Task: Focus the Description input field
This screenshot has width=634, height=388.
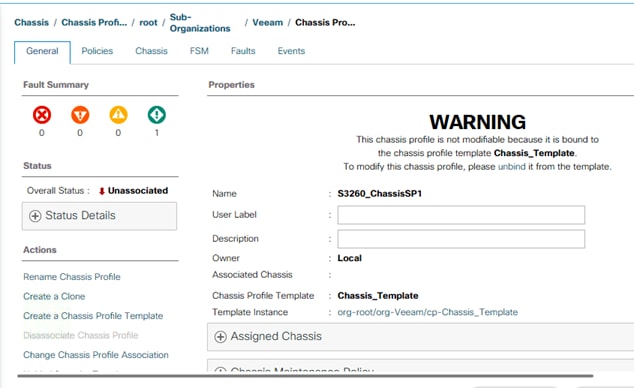Action: (x=461, y=239)
